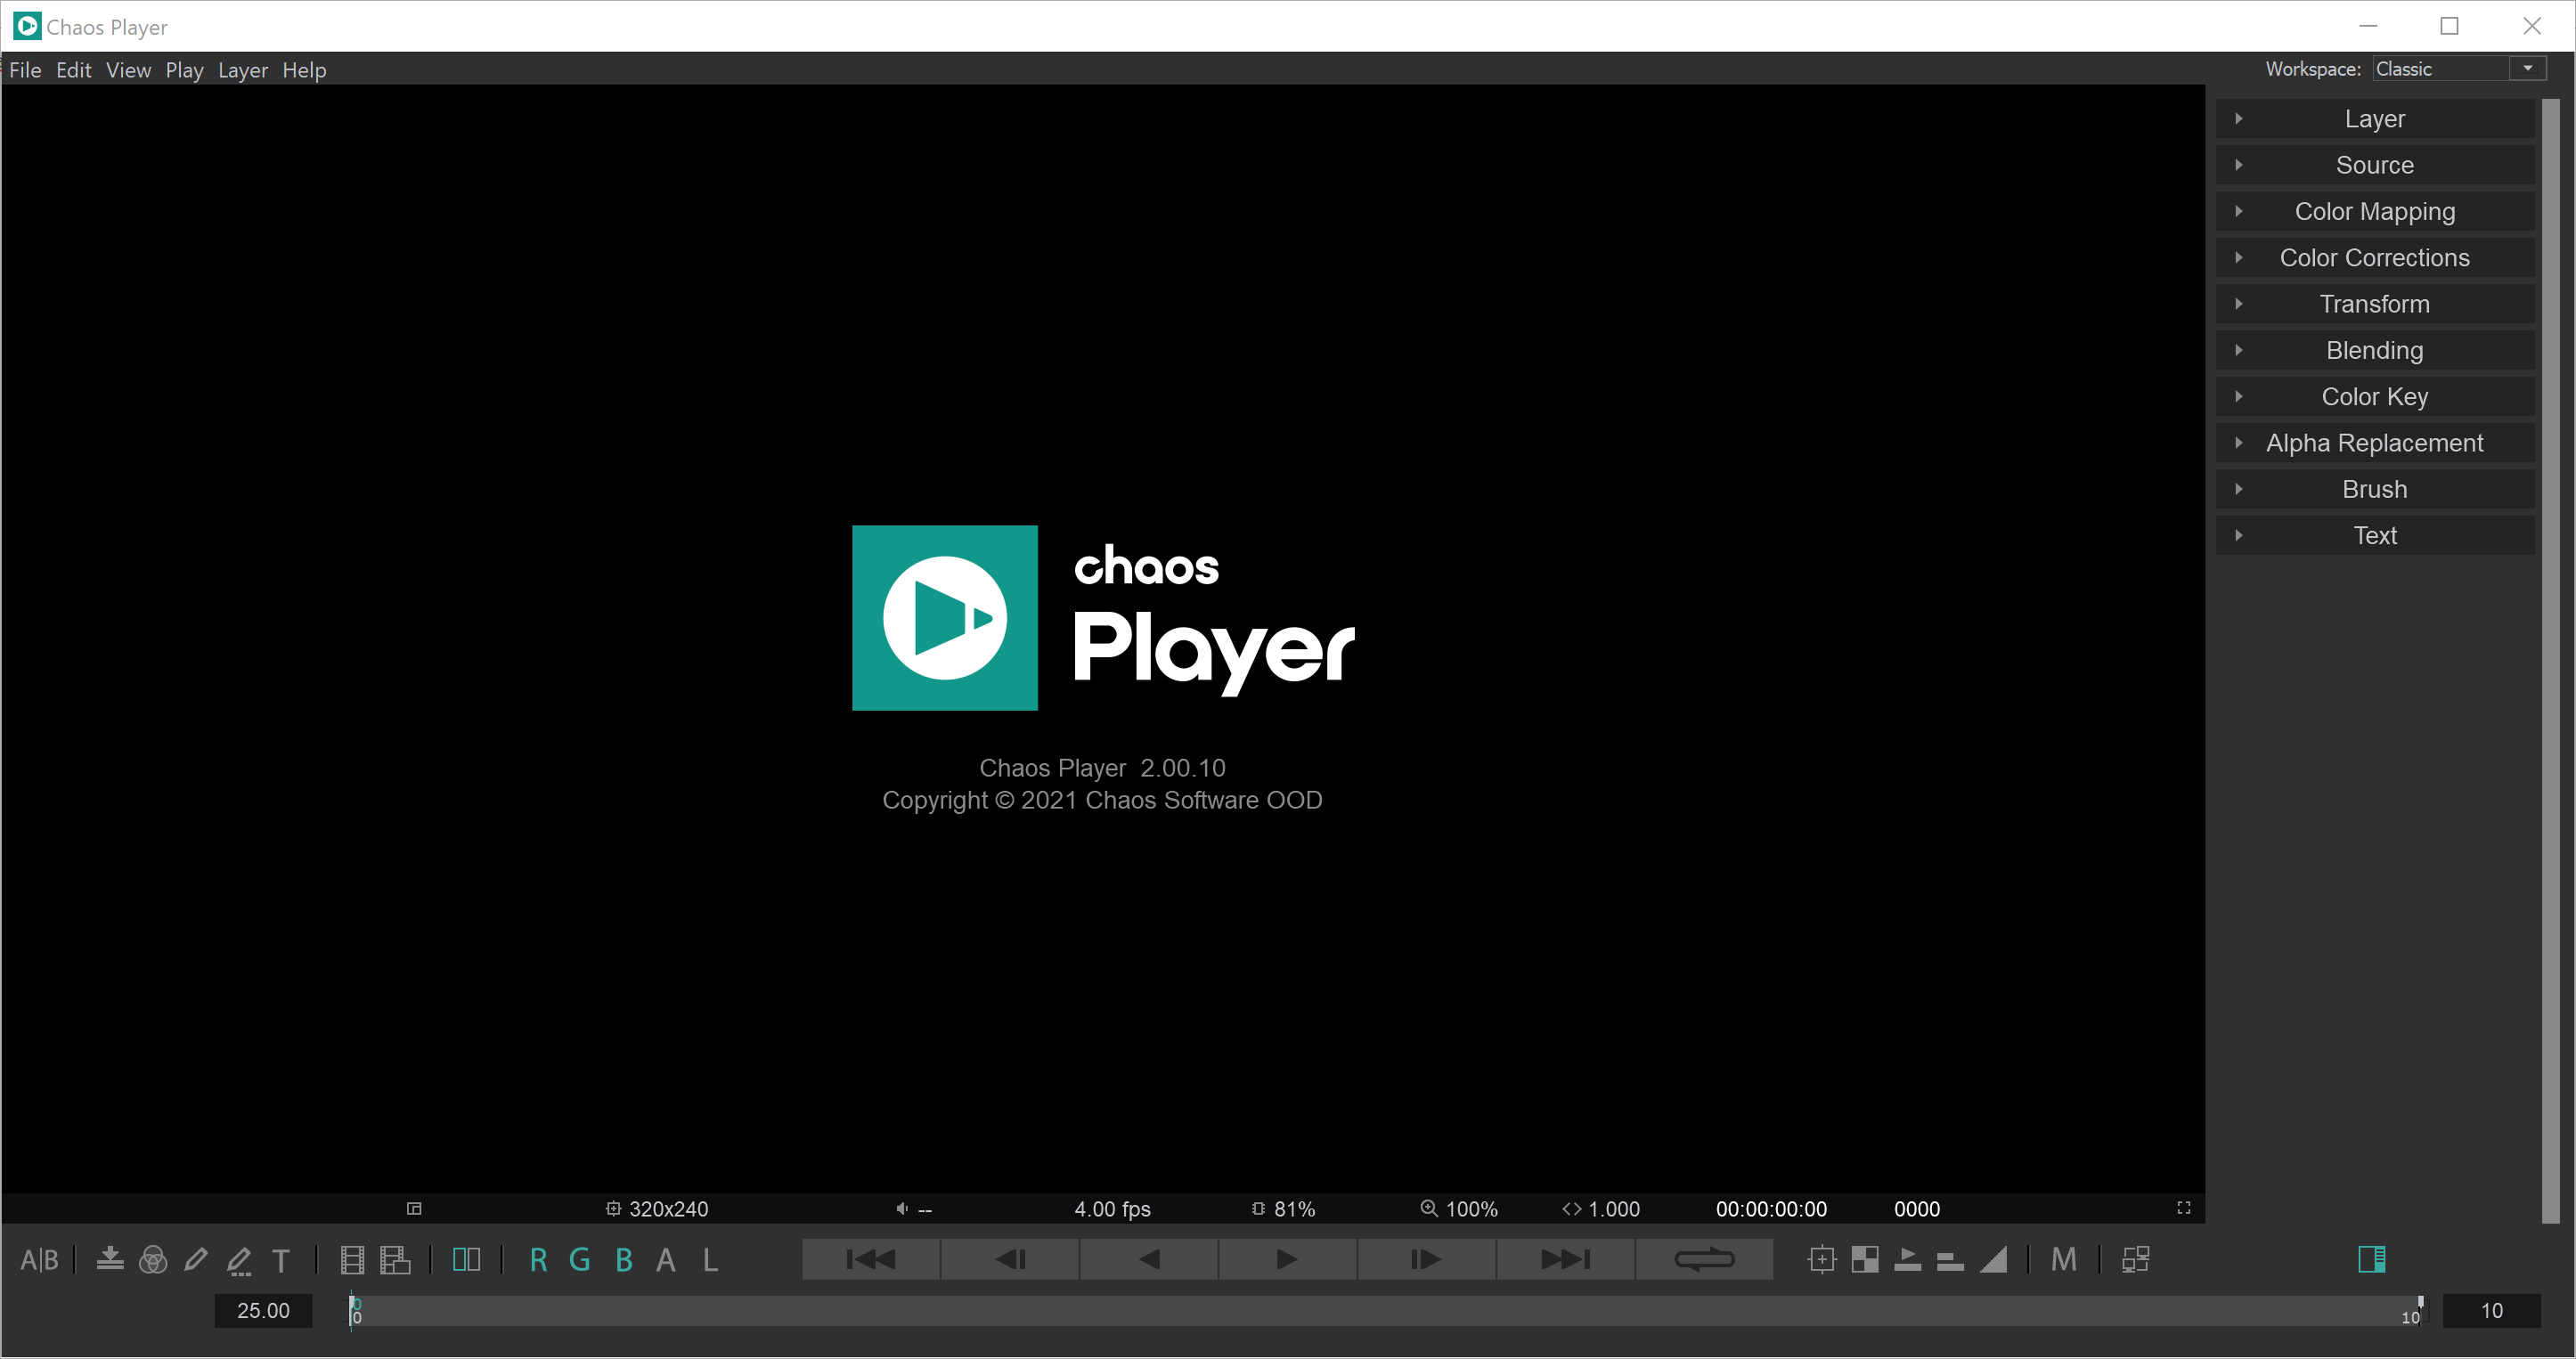
Task: Click the 100% zoom magnifier
Action: click(x=1459, y=1209)
